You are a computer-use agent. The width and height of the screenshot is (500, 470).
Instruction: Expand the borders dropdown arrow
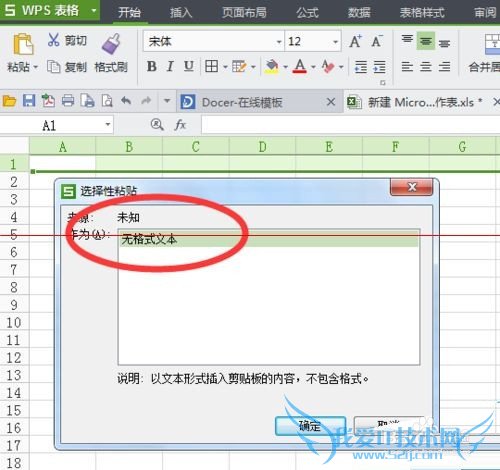[225, 67]
